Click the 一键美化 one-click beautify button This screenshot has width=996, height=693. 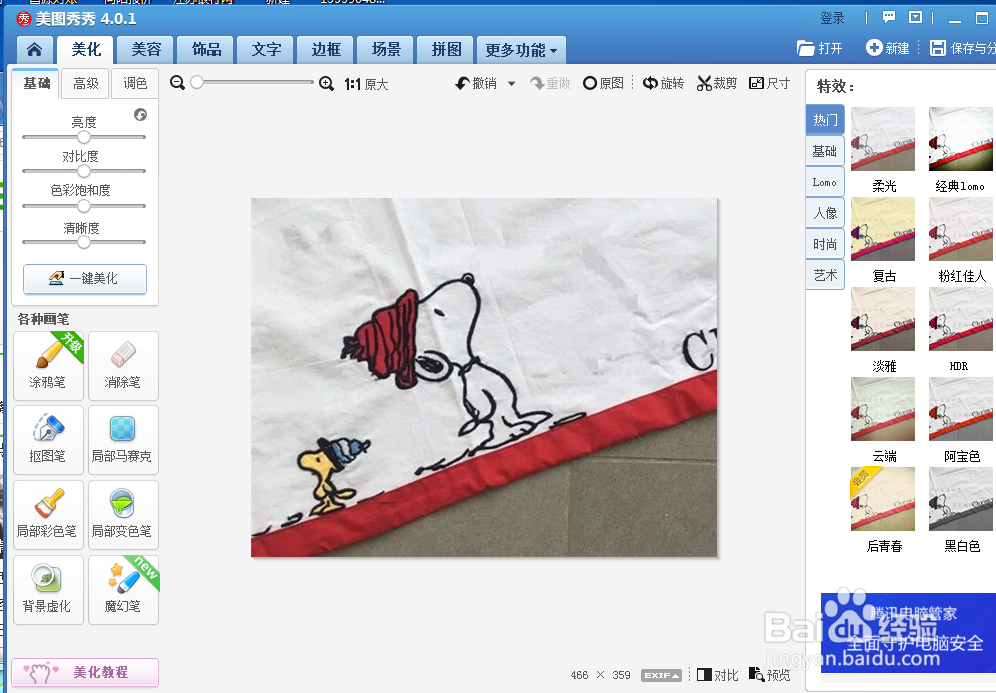click(x=85, y=279)
